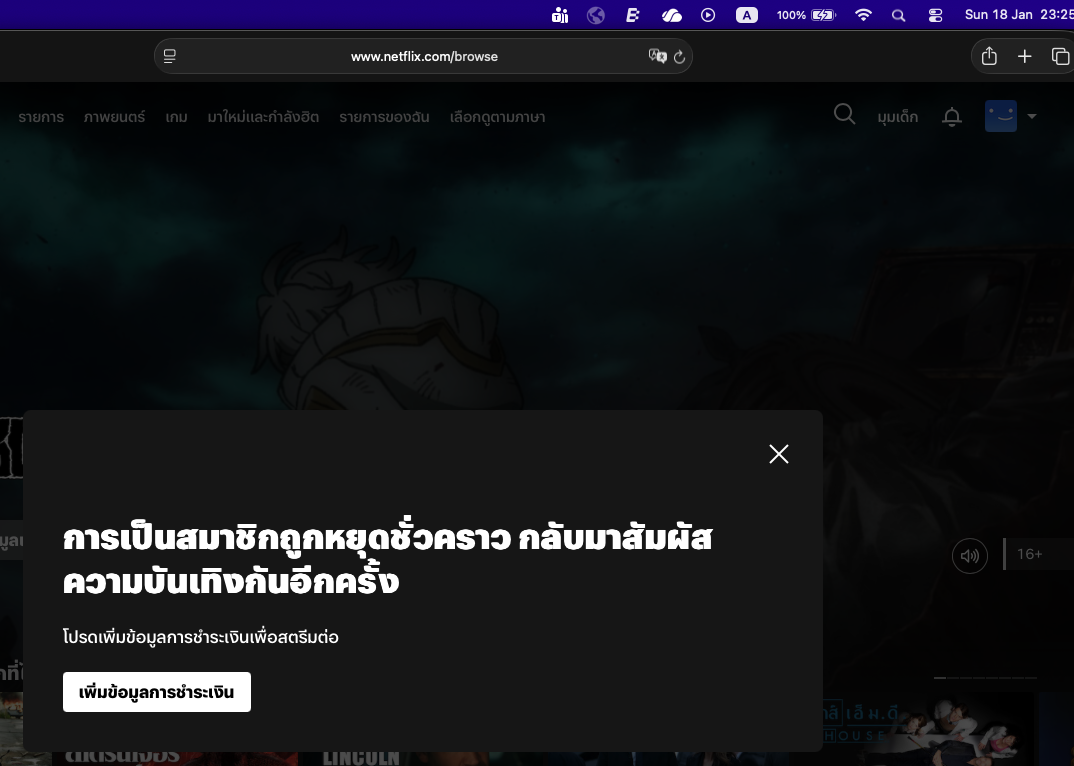The width and height of the screenshot is (1074, 766).
Task: Open the Wi-Fi menu bar icon
Action: (x=864, y=15)
